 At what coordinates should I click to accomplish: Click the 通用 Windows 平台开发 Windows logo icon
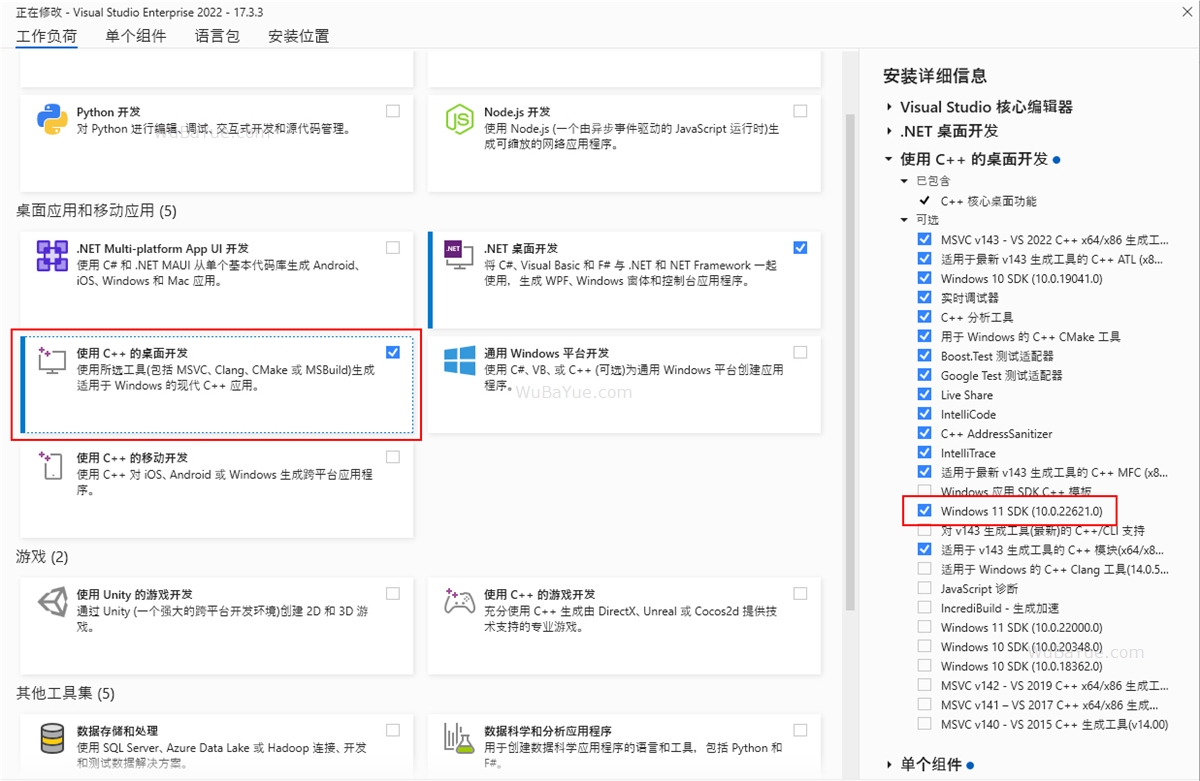(x=459, y=361)
